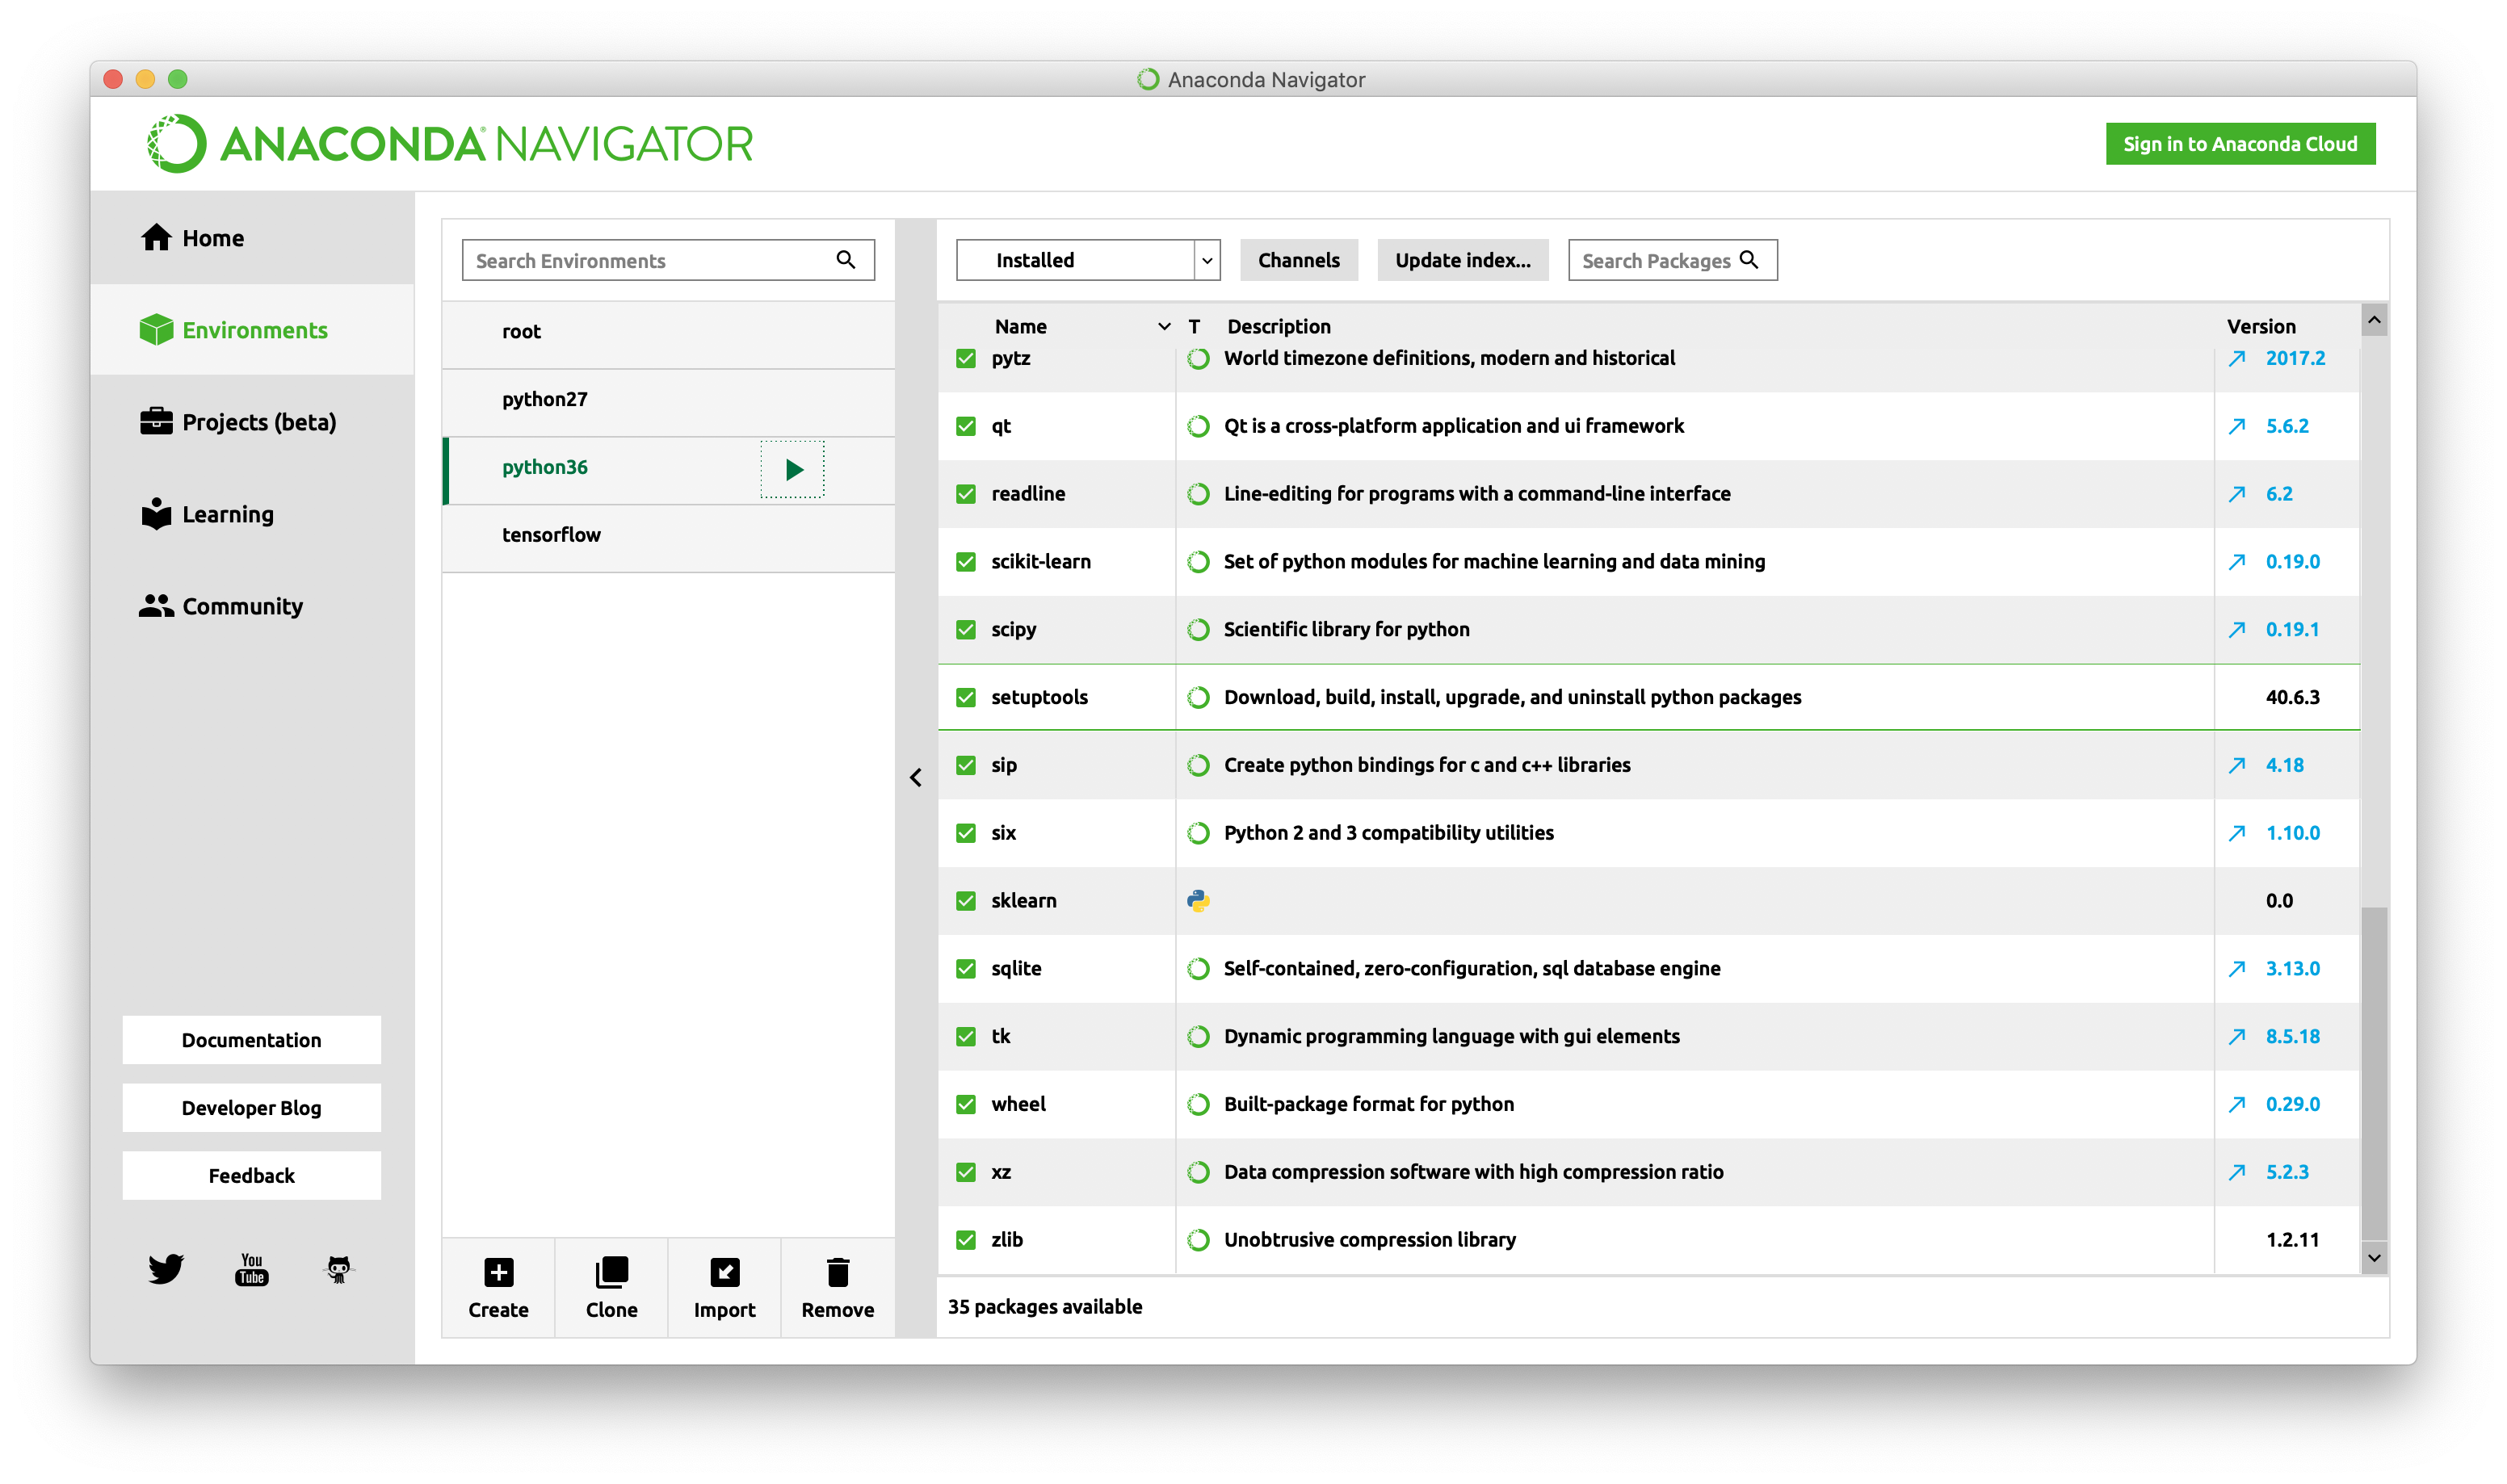Click the conda type icon for qt
Image resolution: width=2507 pixels, height=1484 pixels.
coord(1198,426)
